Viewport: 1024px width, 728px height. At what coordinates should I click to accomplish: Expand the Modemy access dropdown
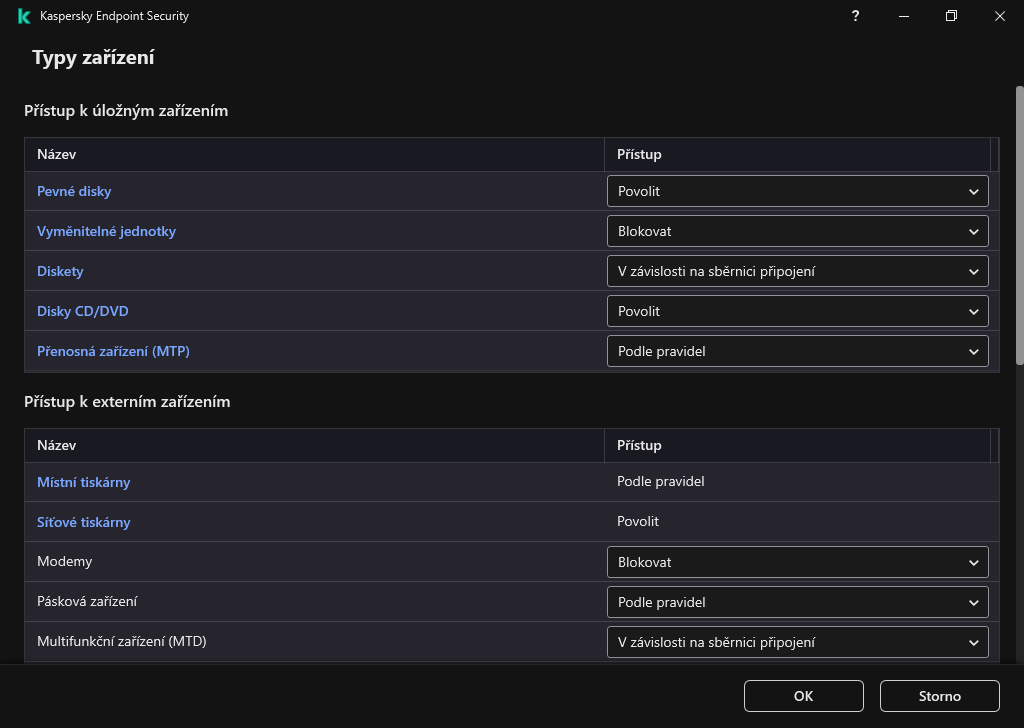click(x=797, y=562)
